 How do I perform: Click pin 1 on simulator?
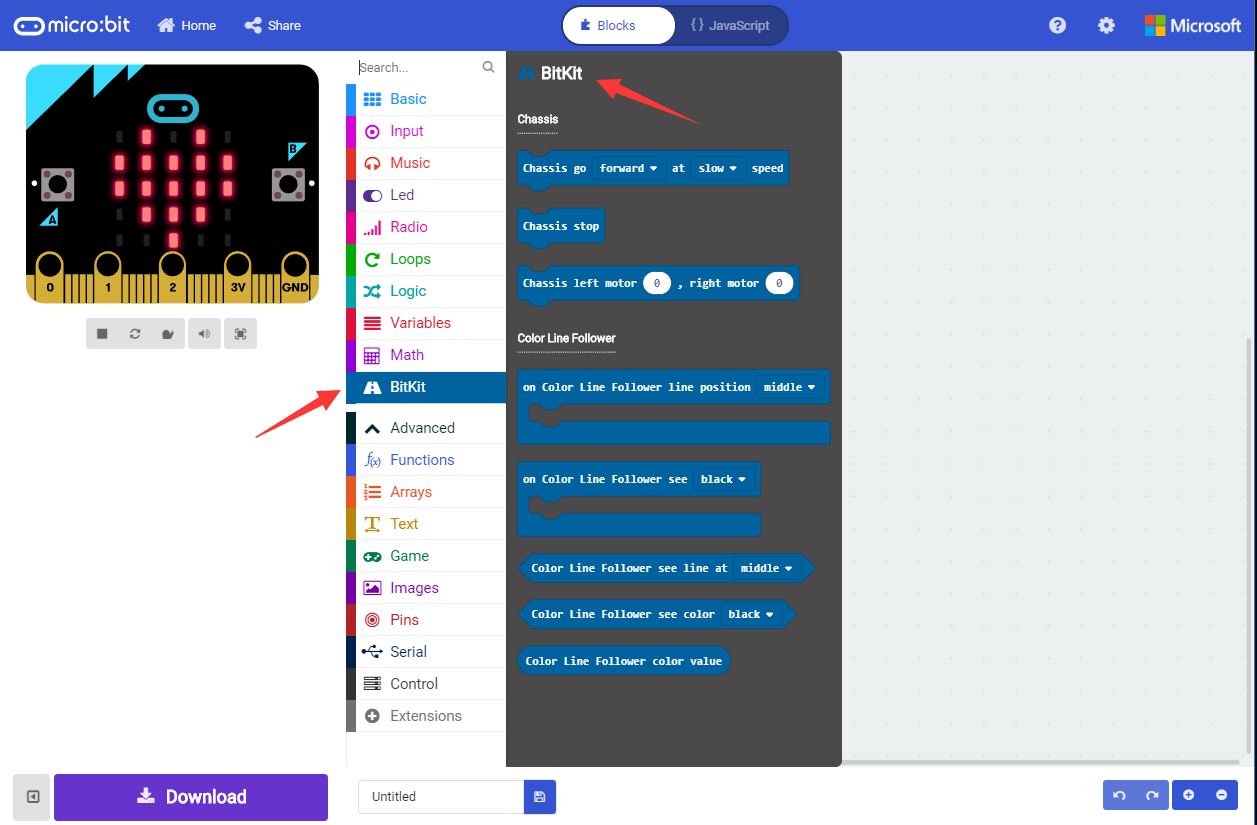[108, 277]
